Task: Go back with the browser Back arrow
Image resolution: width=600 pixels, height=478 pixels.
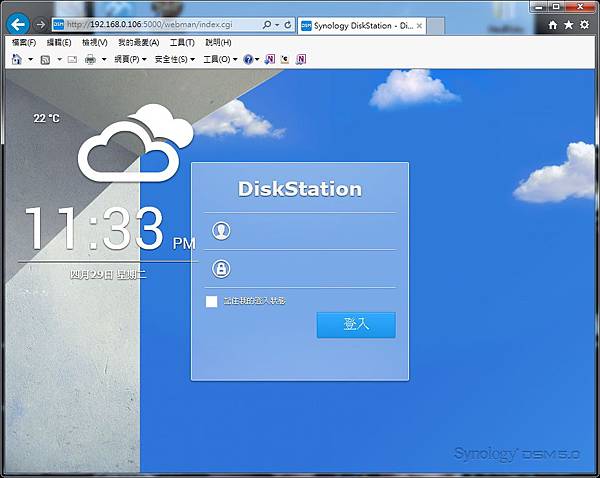Action: tap(18, 25)
